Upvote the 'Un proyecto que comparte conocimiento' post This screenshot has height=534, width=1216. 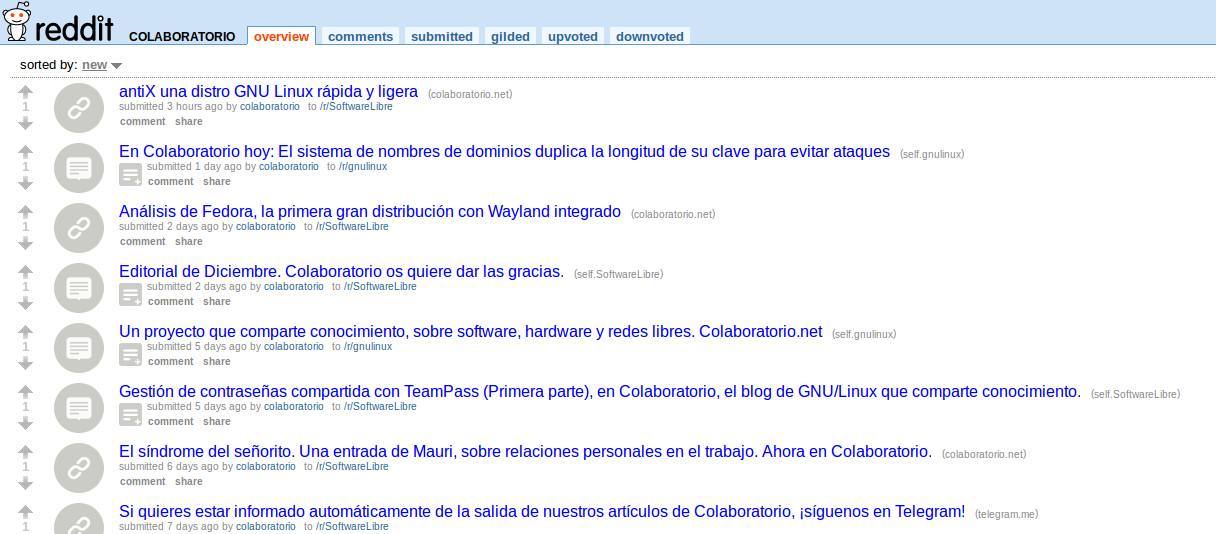click(x=26, y=331)
